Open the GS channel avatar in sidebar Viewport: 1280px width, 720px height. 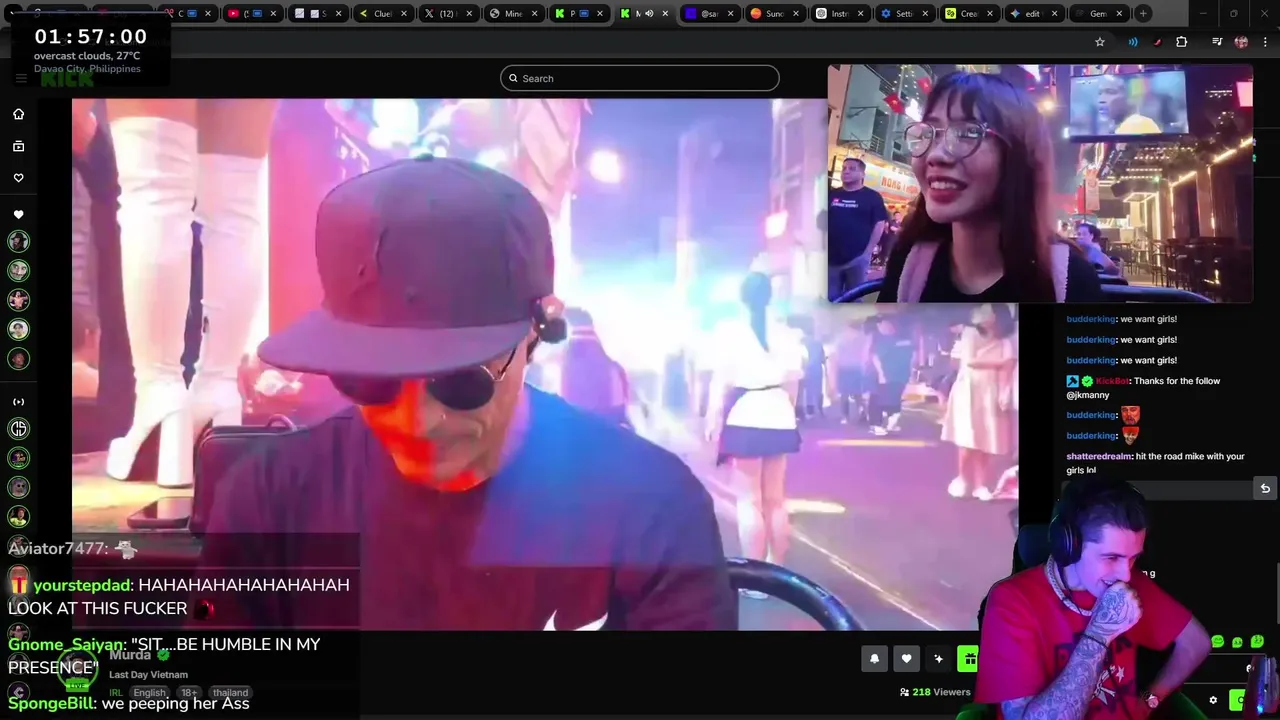(18, 429)
